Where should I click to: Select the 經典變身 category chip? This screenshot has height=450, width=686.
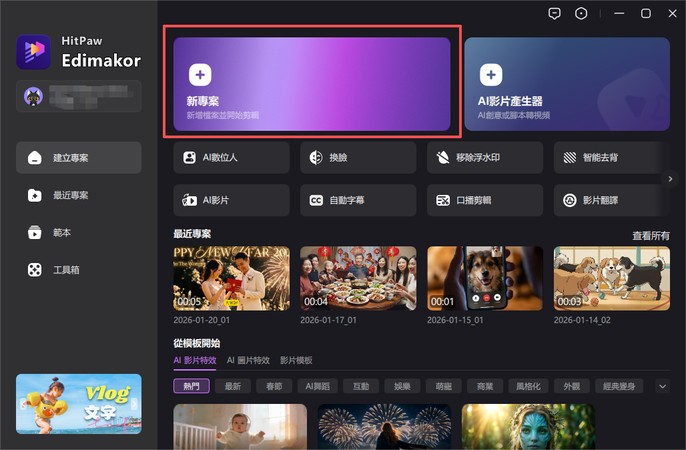[x=619, y=386]
